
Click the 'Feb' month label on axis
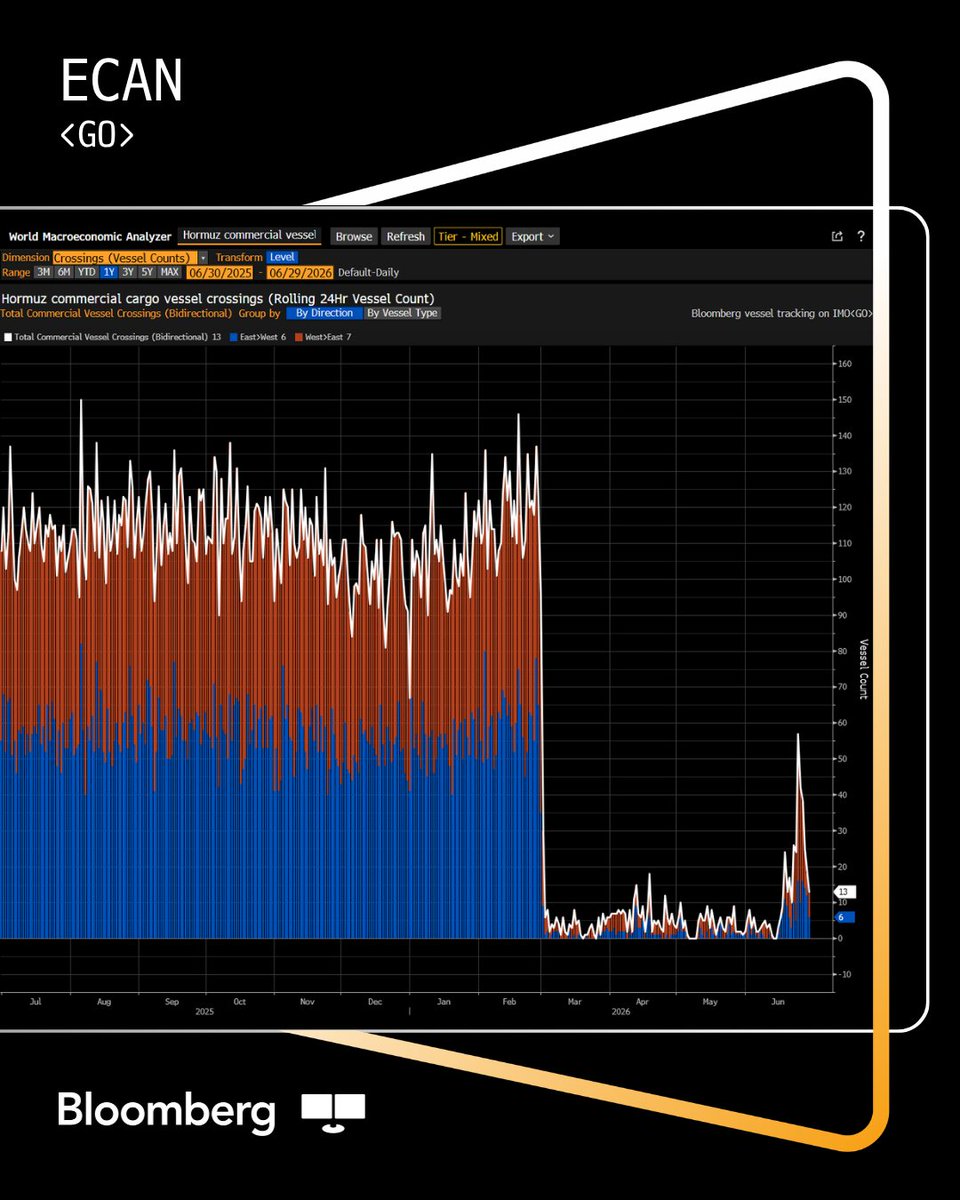[x=511, y=1001]
